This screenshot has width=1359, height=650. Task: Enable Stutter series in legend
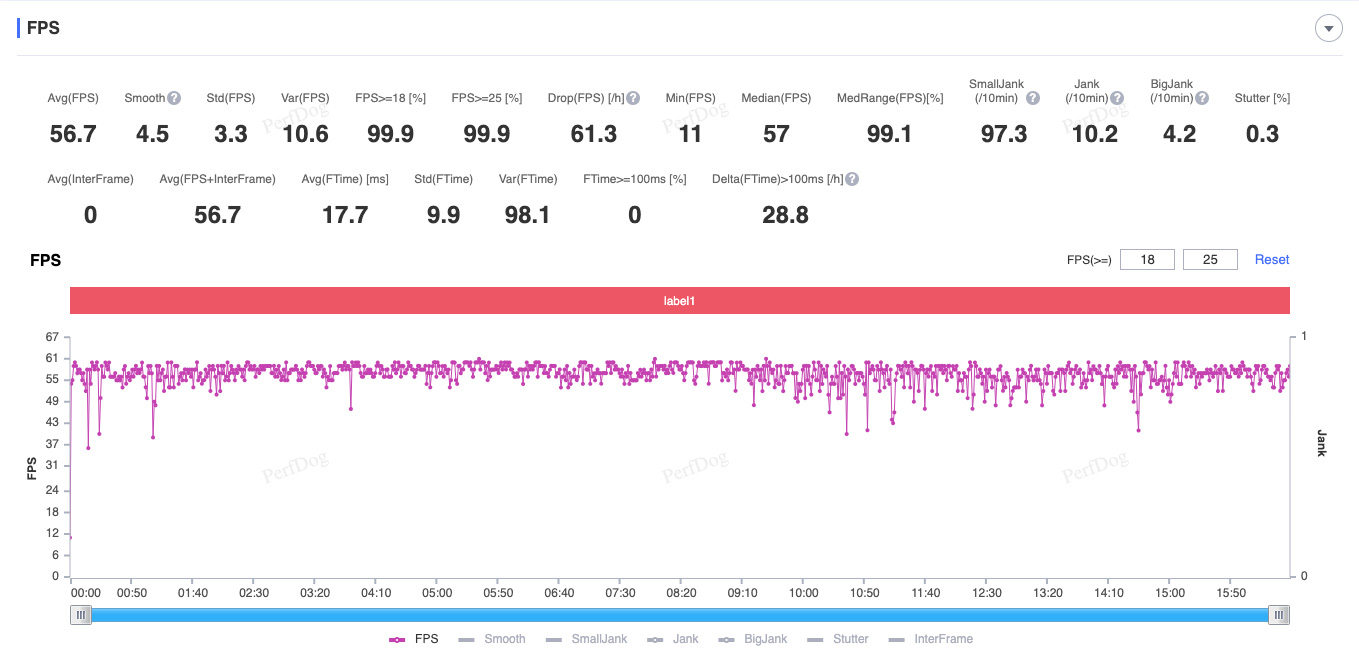(837, 639)
